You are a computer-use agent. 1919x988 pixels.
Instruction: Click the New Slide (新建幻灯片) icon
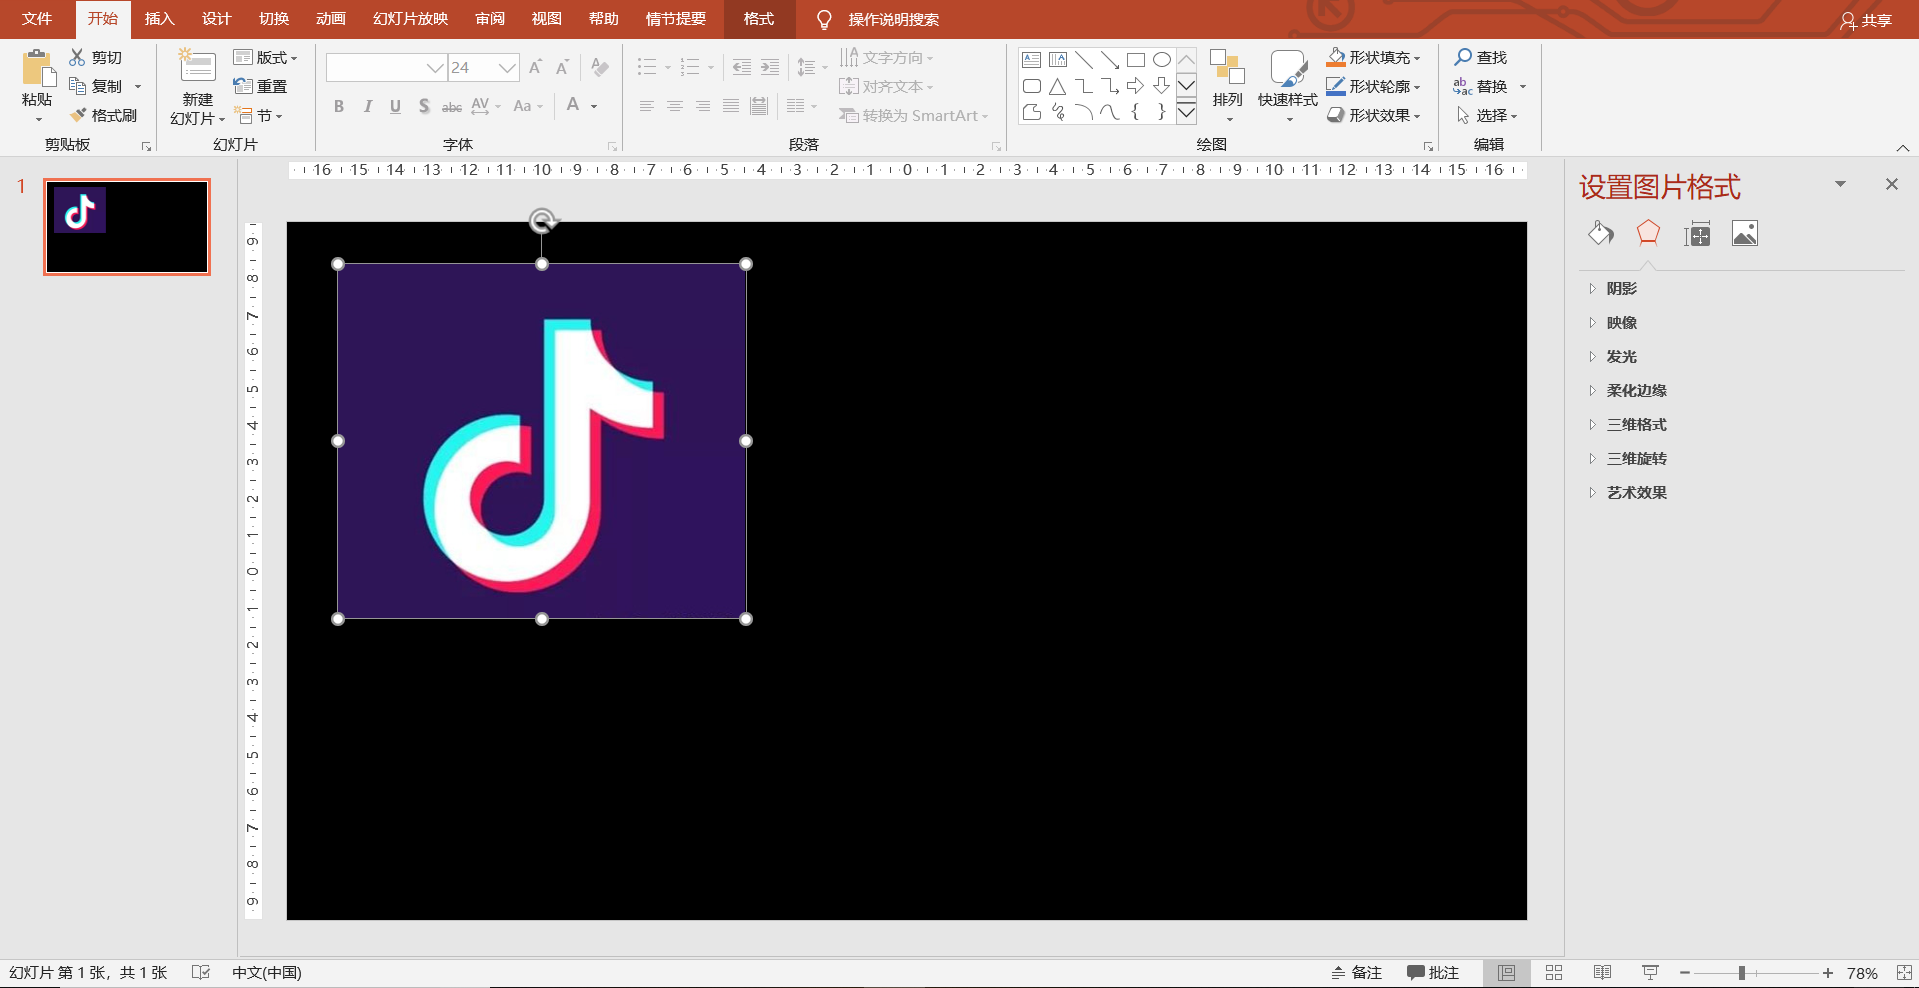tap(197, 66)
